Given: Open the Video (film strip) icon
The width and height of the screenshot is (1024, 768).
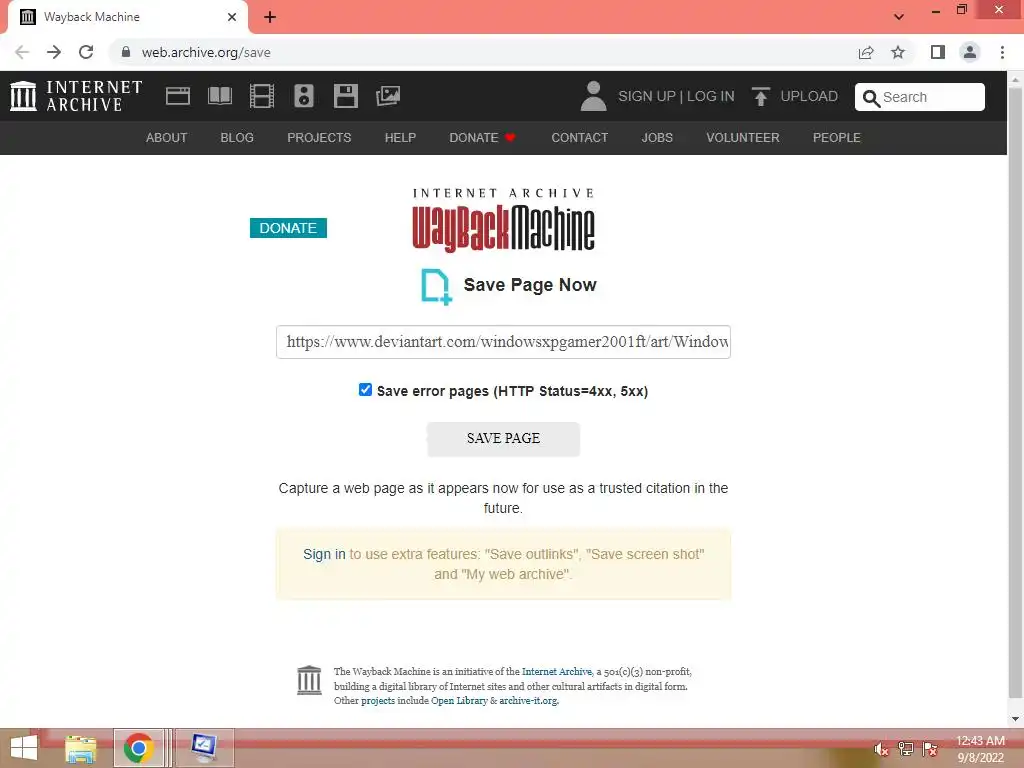Looking at the screenshot, I should [x=262, y=97].
